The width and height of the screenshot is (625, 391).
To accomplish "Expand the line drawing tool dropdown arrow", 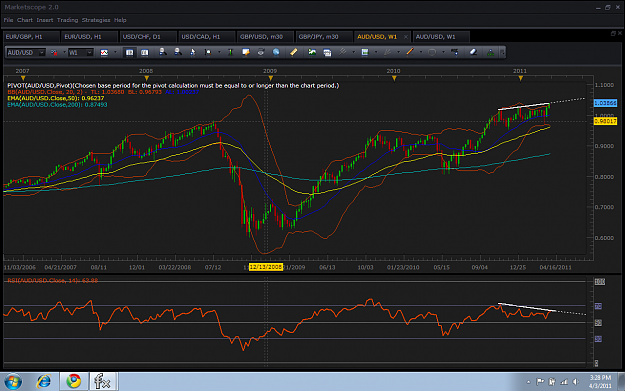I will 421,52.
